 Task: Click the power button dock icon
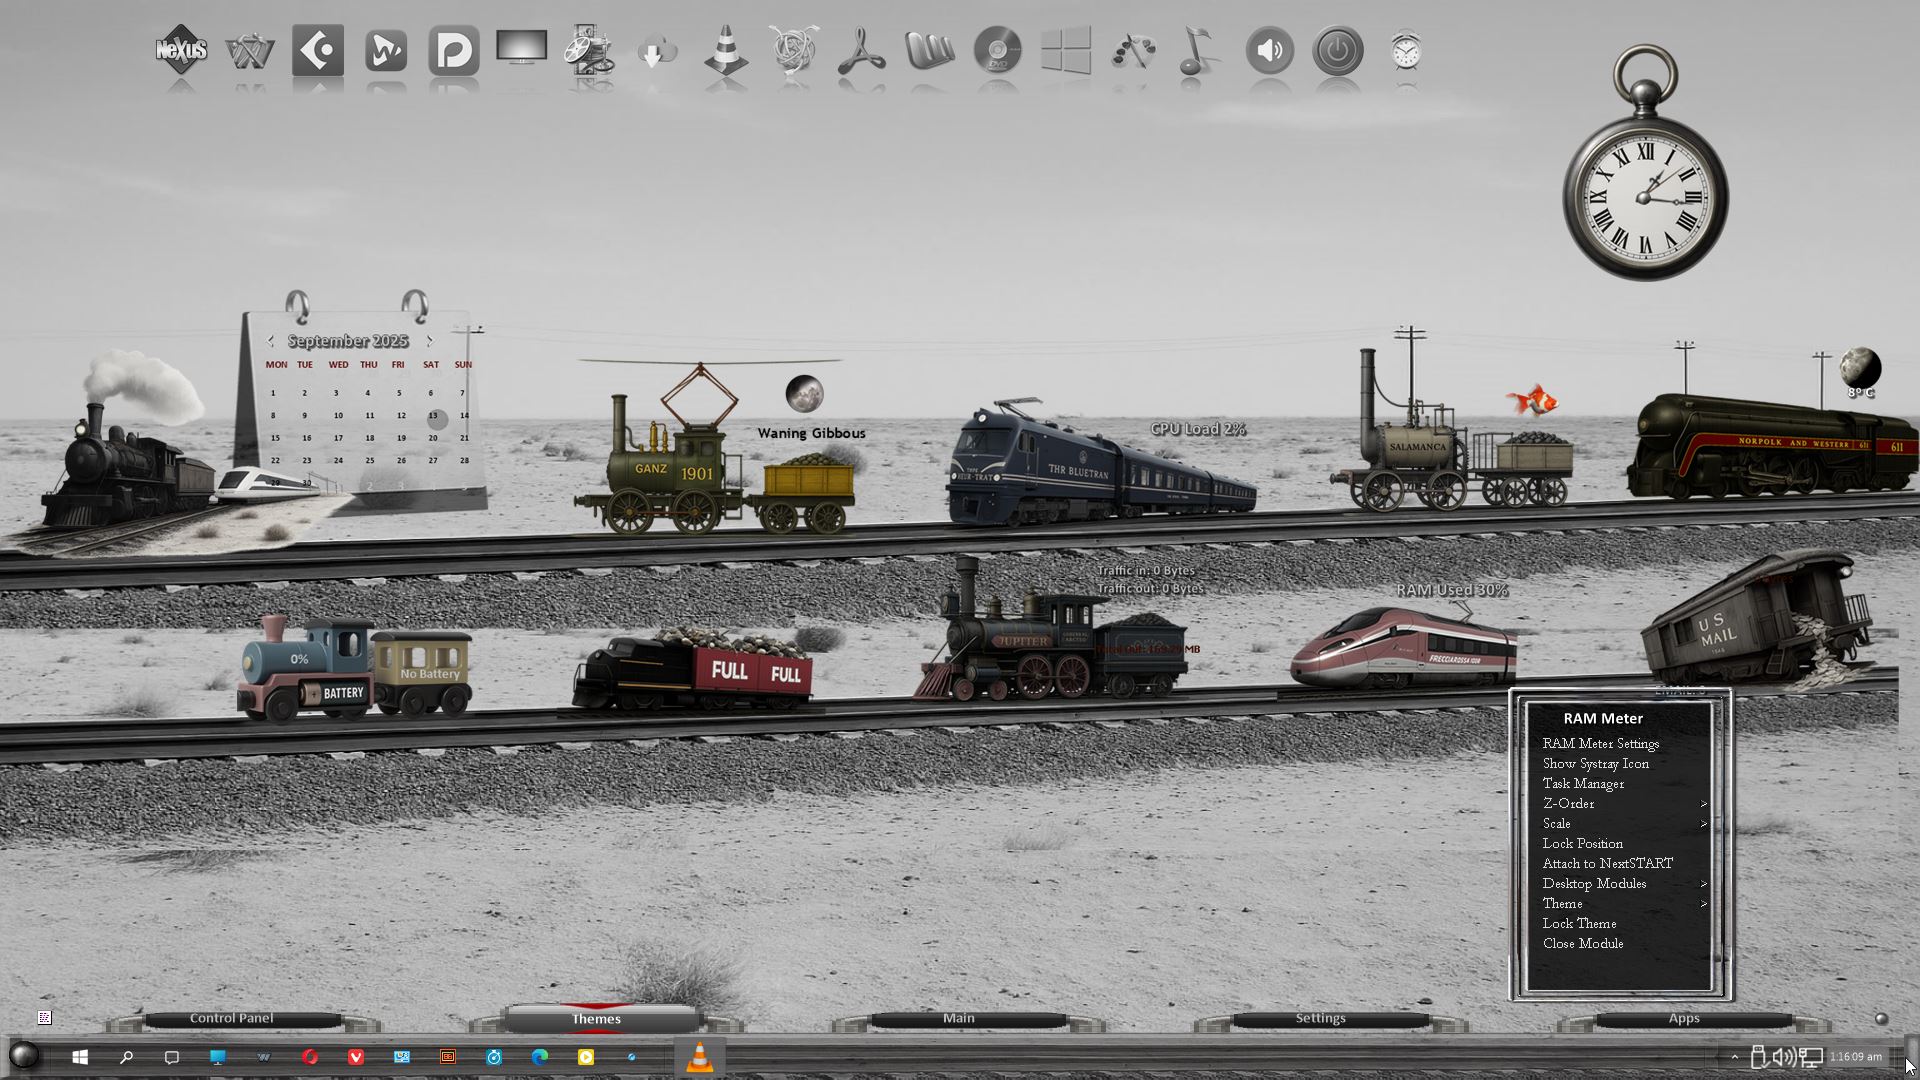click(x=1337, y=50)
